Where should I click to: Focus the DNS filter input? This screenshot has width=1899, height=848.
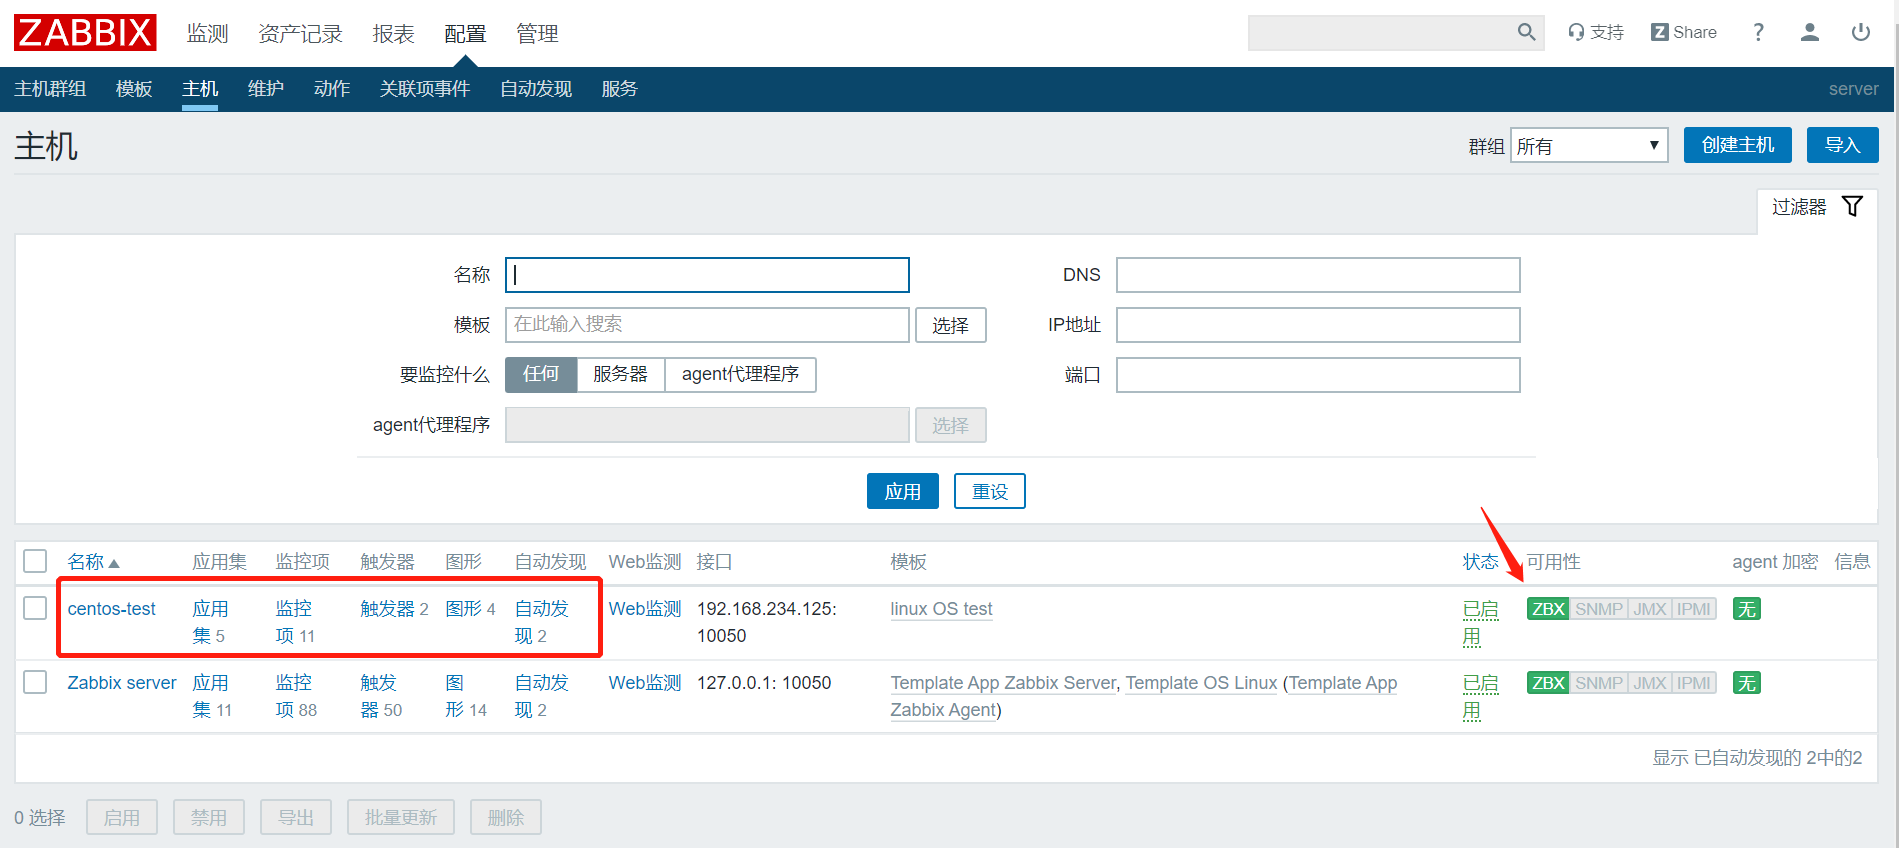1318,275
